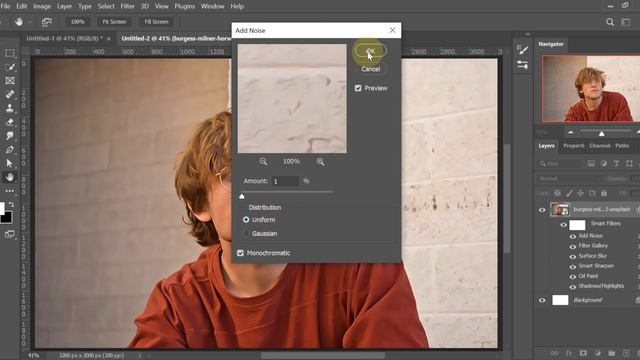Screen dimensions: 640x360
Task: Open the Window menu
Action: [212, 7]
